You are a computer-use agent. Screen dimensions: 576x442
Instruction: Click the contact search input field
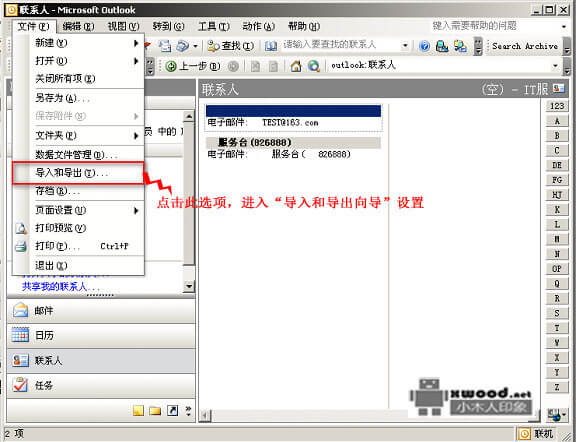[341, 46]
